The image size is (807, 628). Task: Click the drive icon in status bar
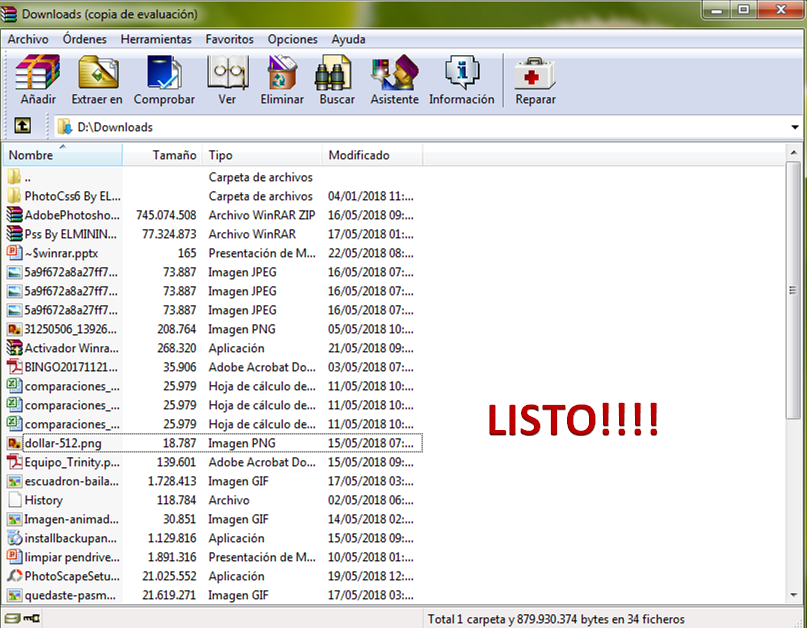pyautogui.click(x=12, y=618)
